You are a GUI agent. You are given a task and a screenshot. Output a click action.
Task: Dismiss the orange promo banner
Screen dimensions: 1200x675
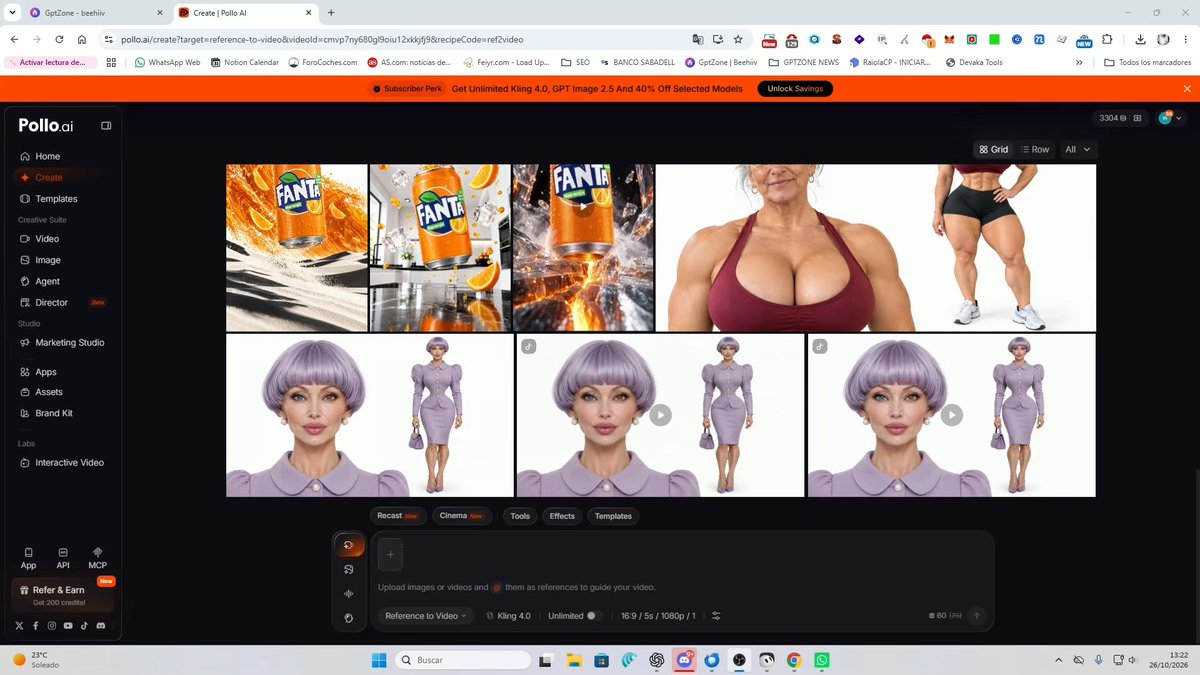click(1187, 89)
